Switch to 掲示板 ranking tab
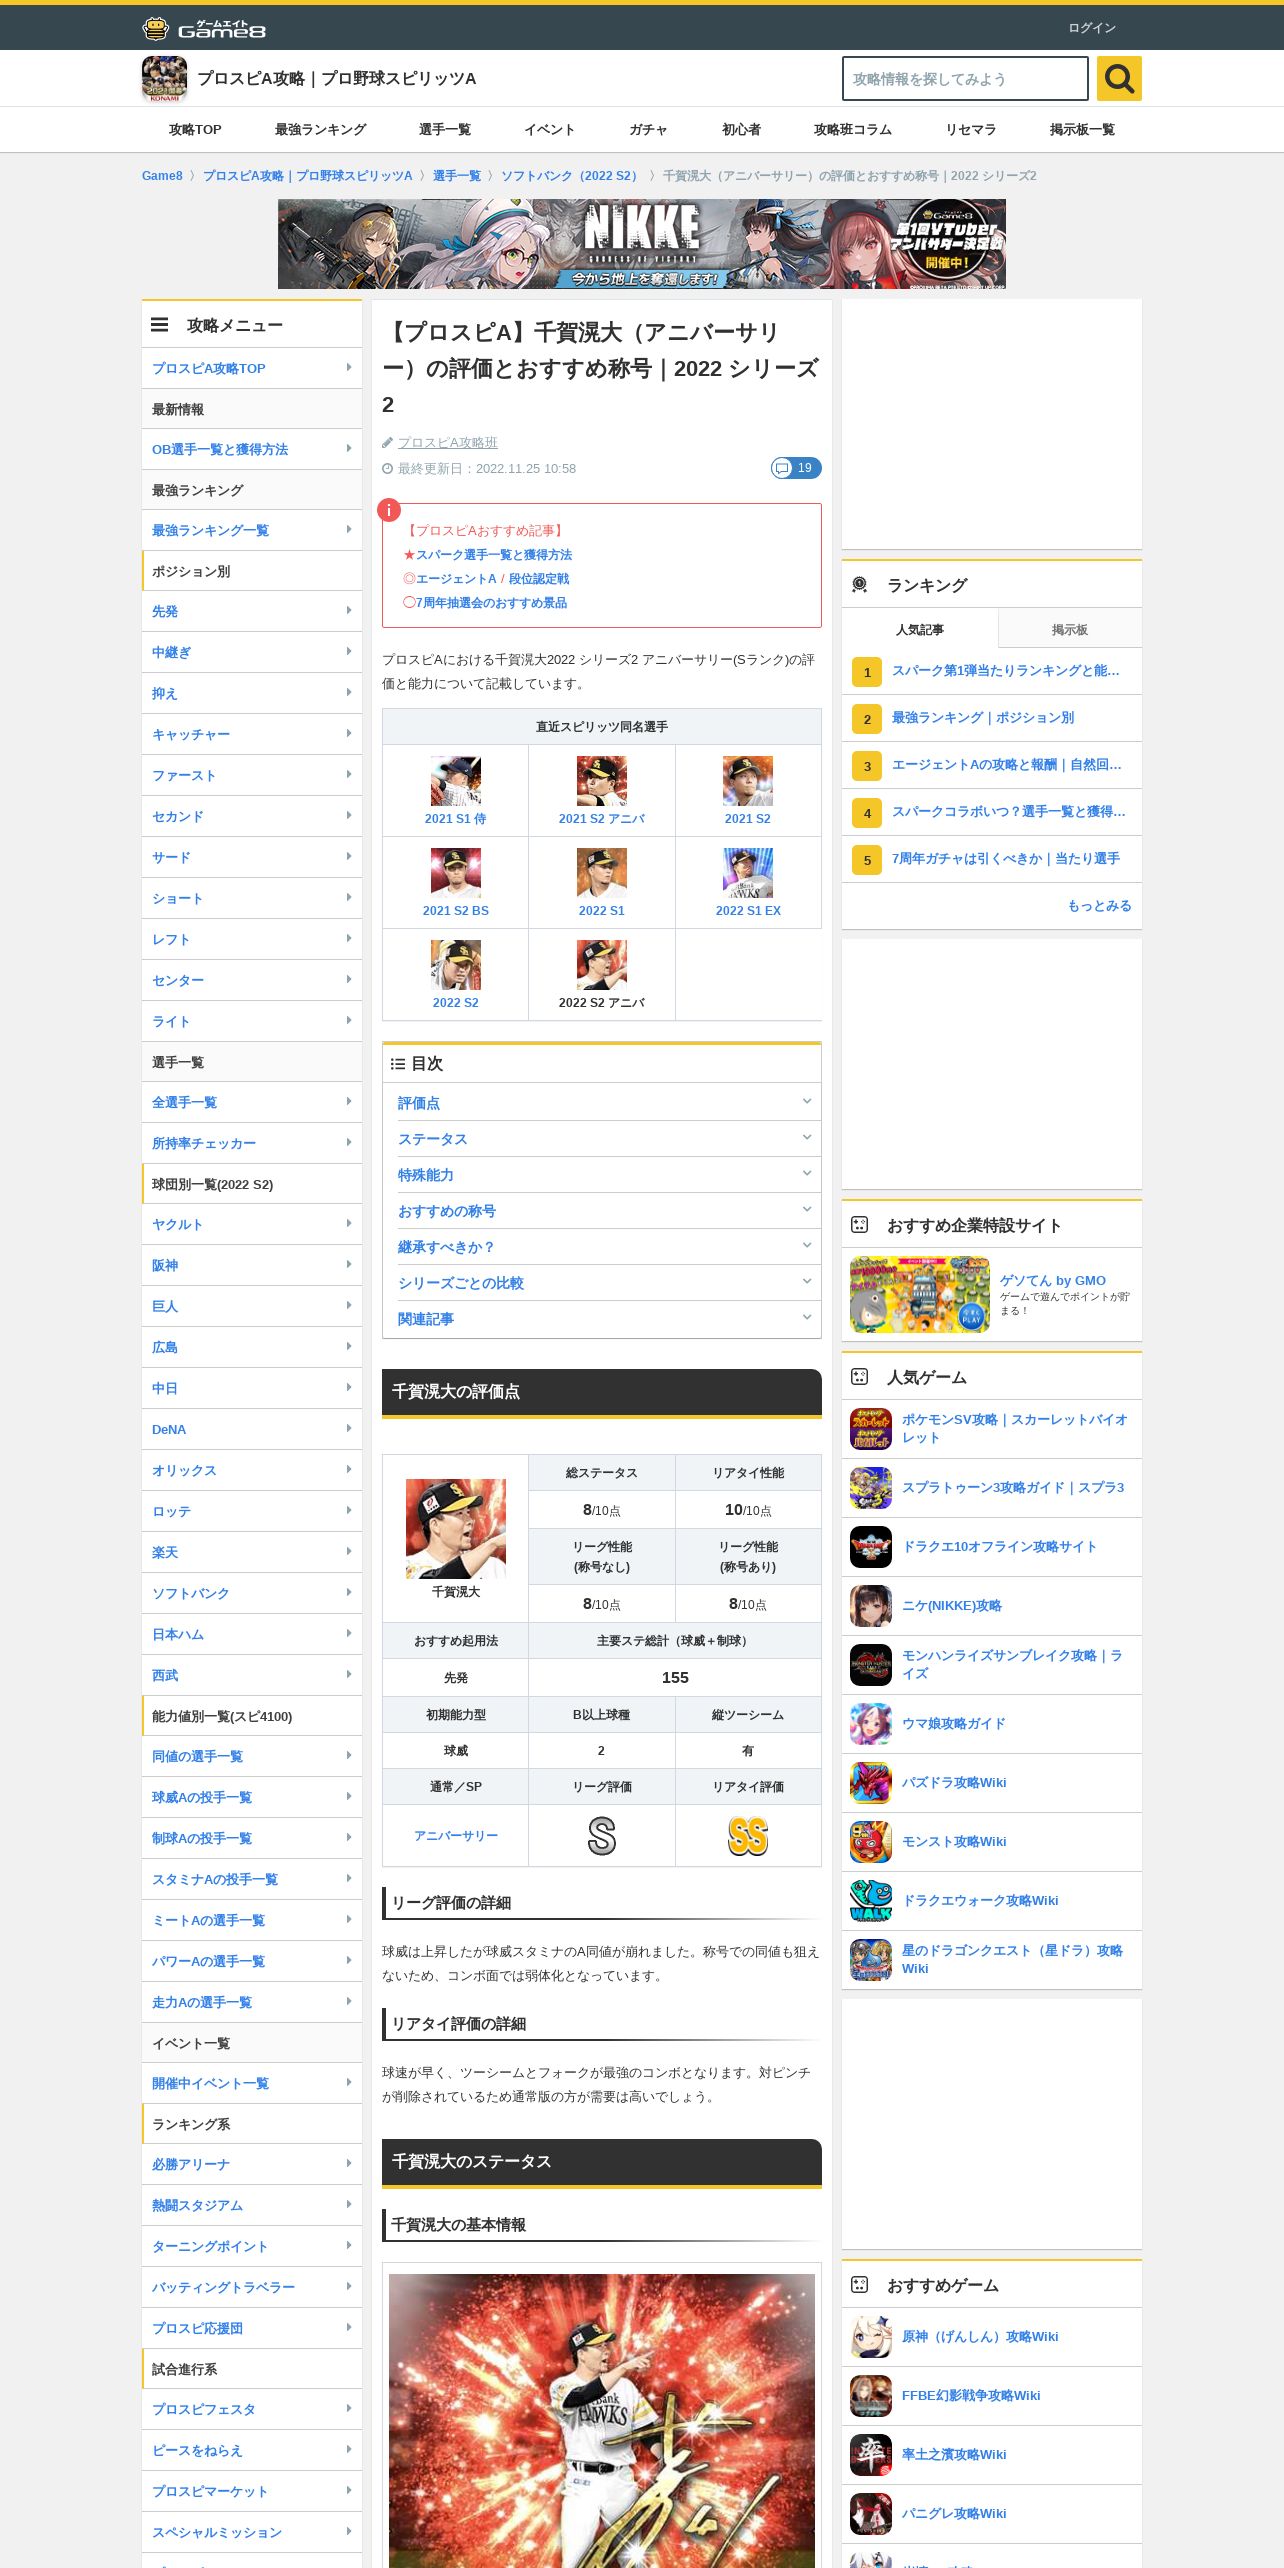The image size is (1284, 2568). [1070, 629]
